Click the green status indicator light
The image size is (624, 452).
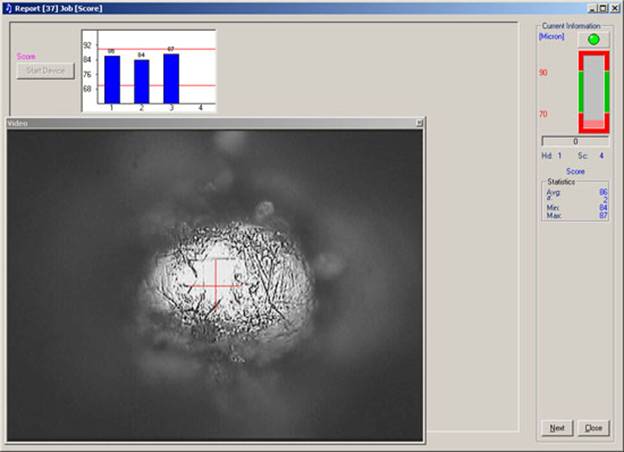point(593,39)
